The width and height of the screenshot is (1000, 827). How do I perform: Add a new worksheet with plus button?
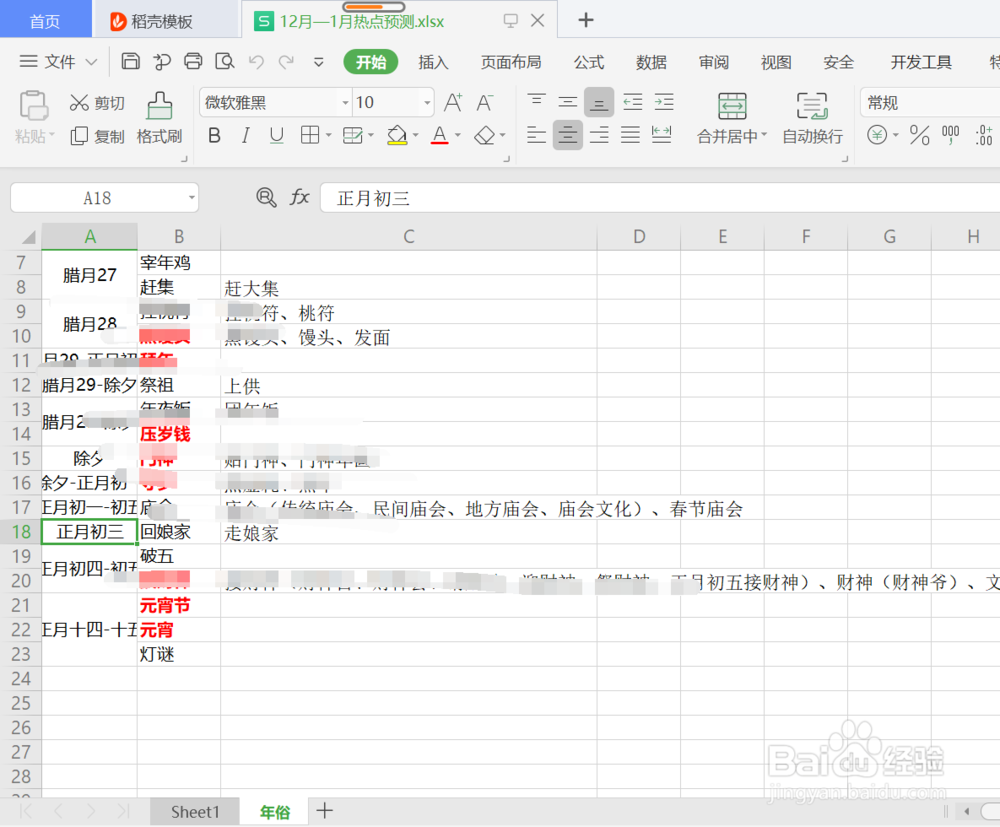click(325, 811)
